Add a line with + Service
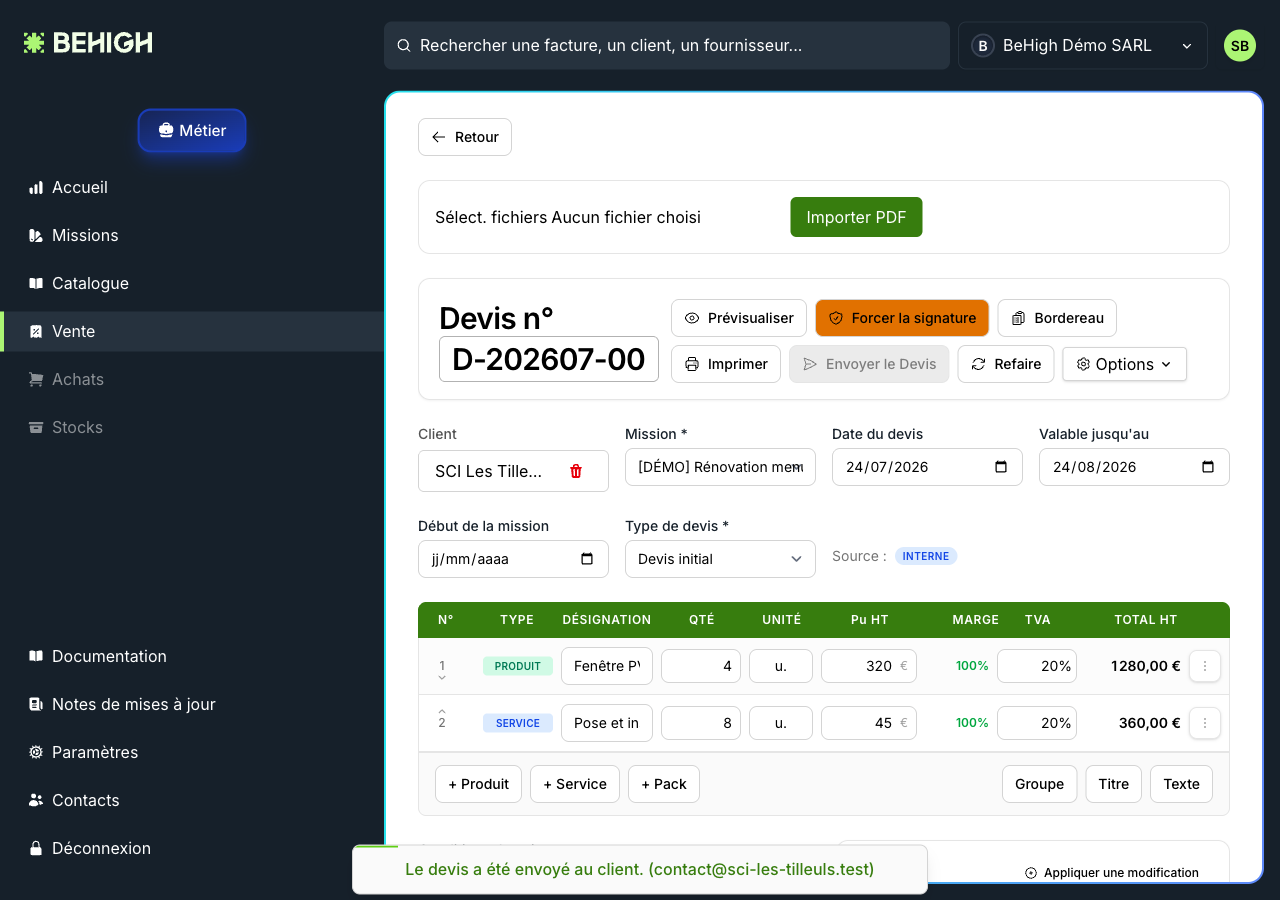1280x900 pixels. click(575, 784)
